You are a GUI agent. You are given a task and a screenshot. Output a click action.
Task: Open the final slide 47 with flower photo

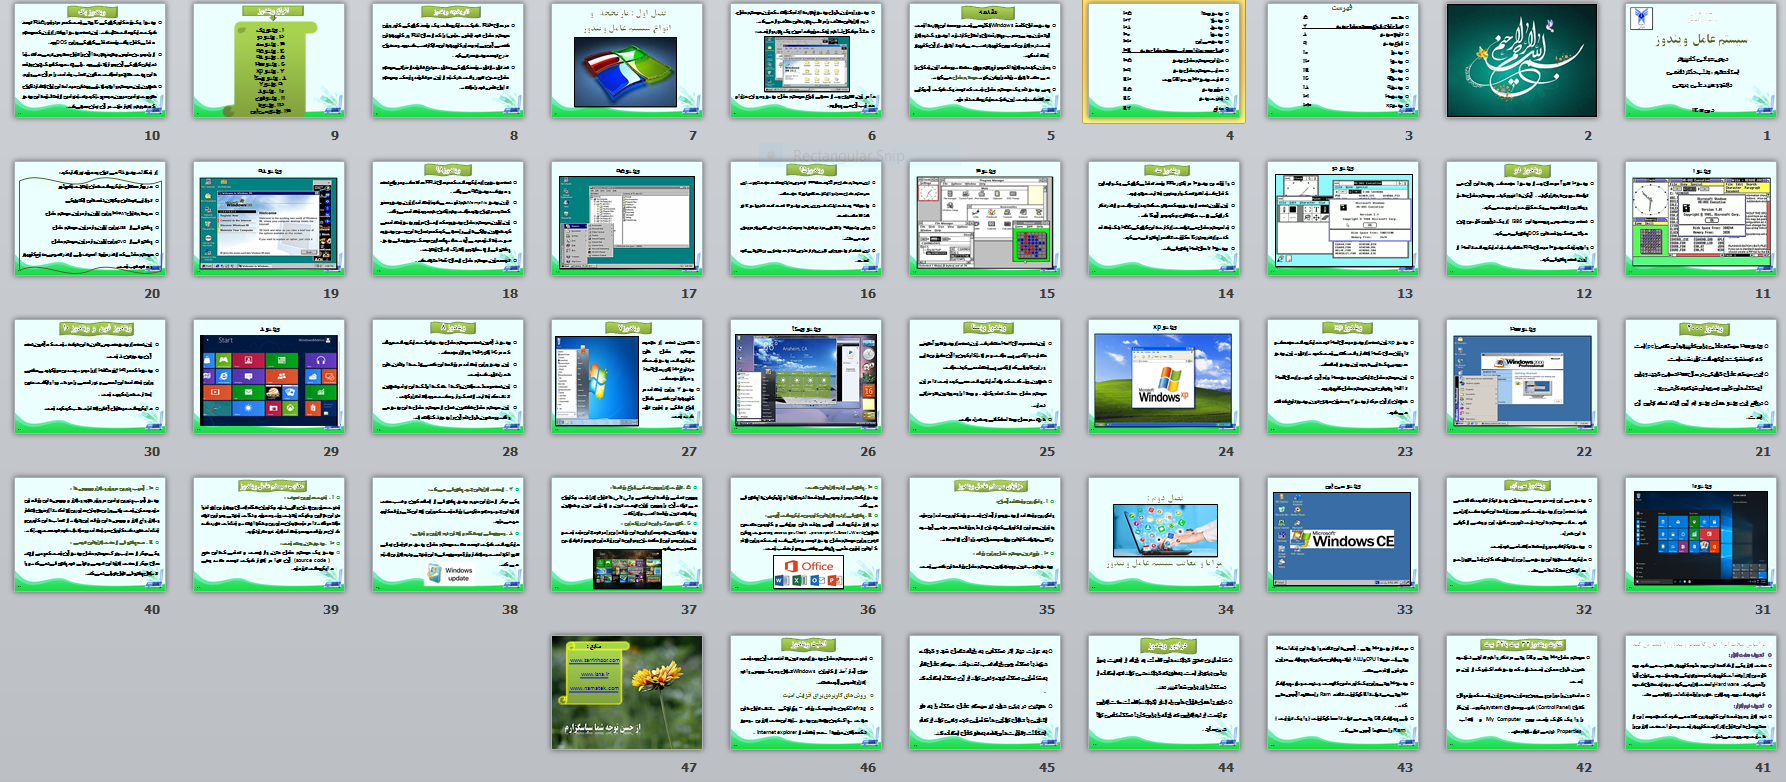tap(626, 692)
